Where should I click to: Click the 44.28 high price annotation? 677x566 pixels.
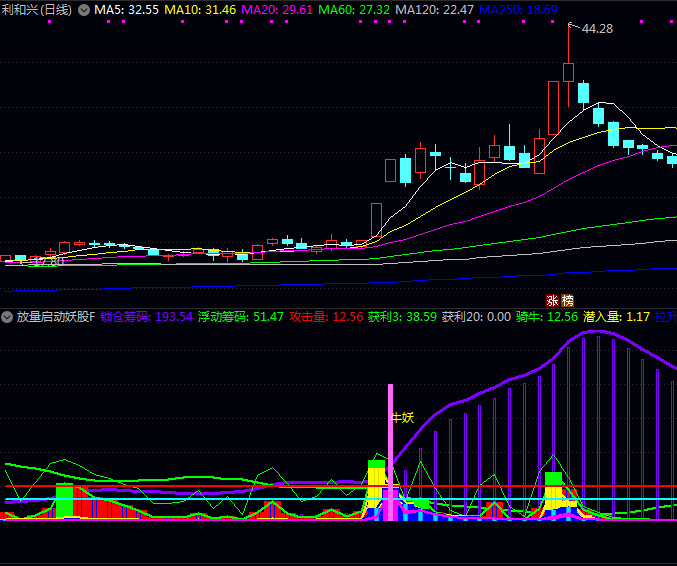(597, 29)
